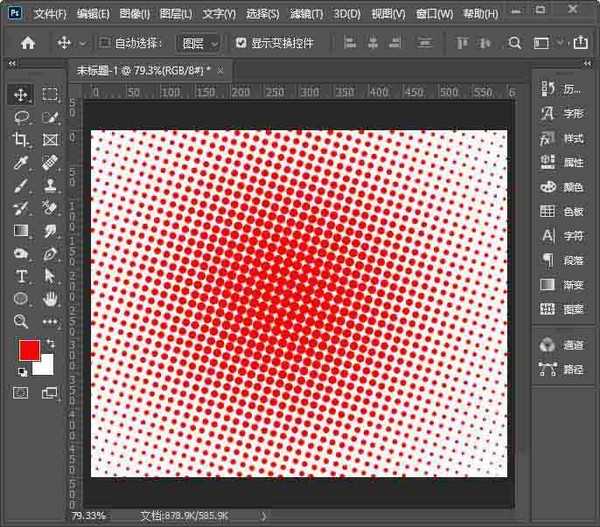Open the 颜色 color panel
Image resolution: width=600 pixels, height=527 pixels.
click(562, 187)
